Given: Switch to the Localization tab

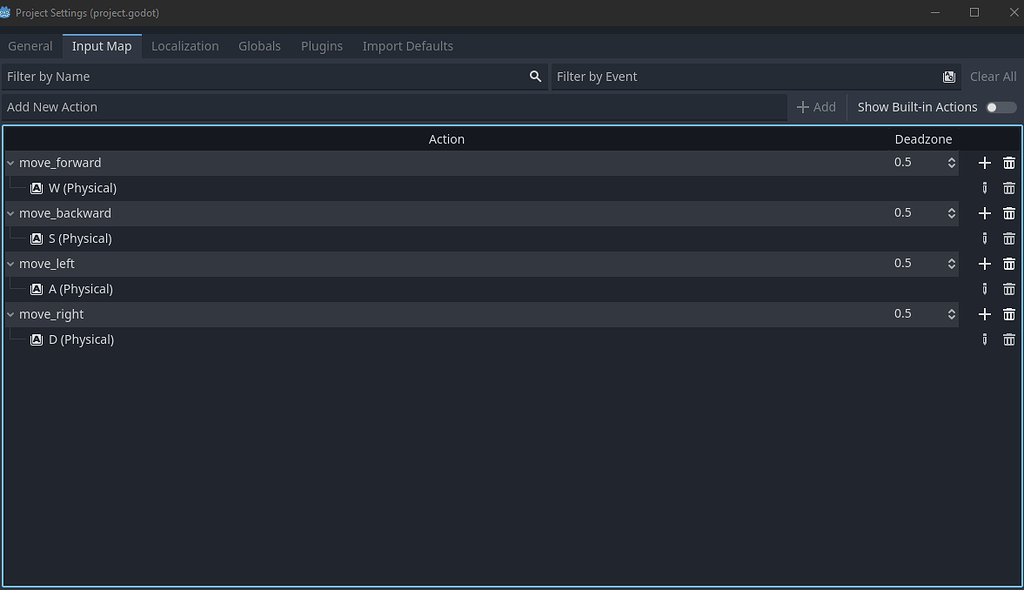Looking at the screenshot, I should [185, 46].
